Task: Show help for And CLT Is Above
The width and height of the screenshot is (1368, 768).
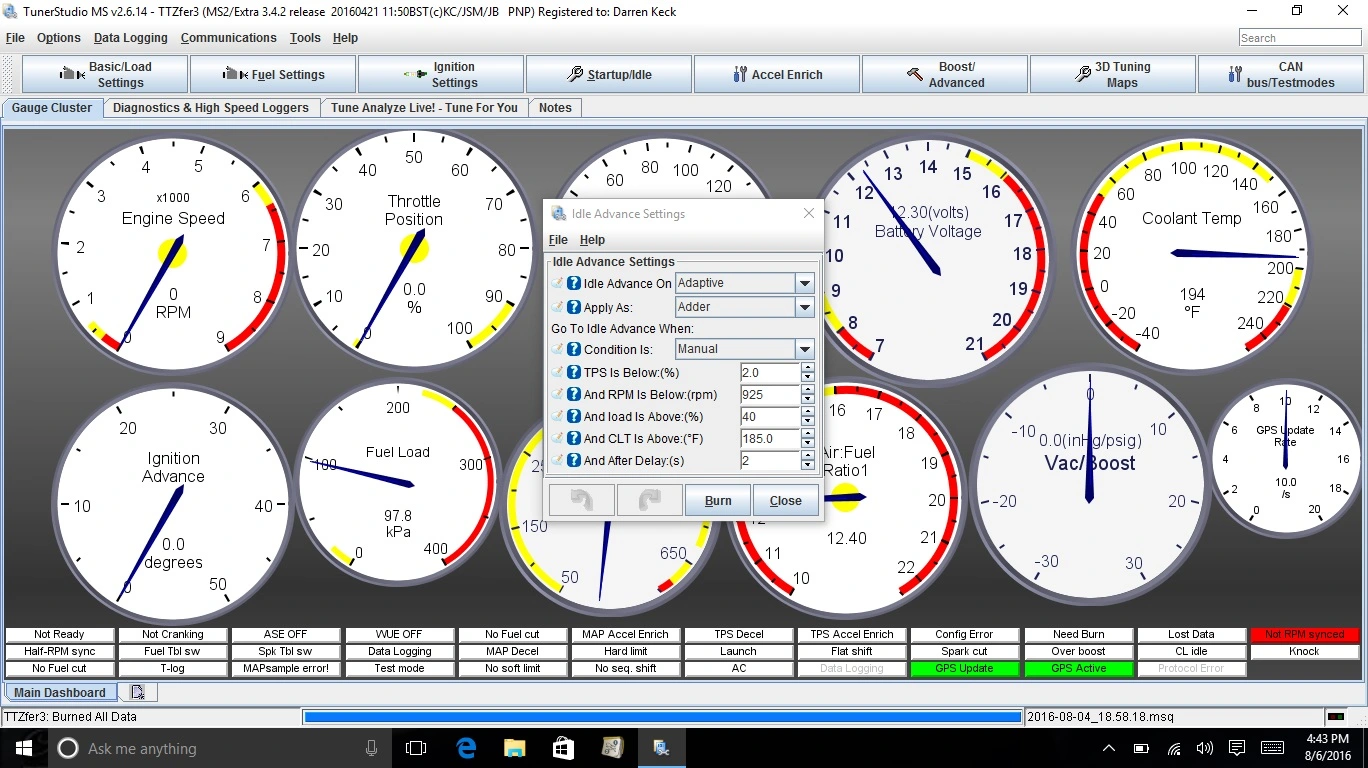Action: (x=574, y=439)
